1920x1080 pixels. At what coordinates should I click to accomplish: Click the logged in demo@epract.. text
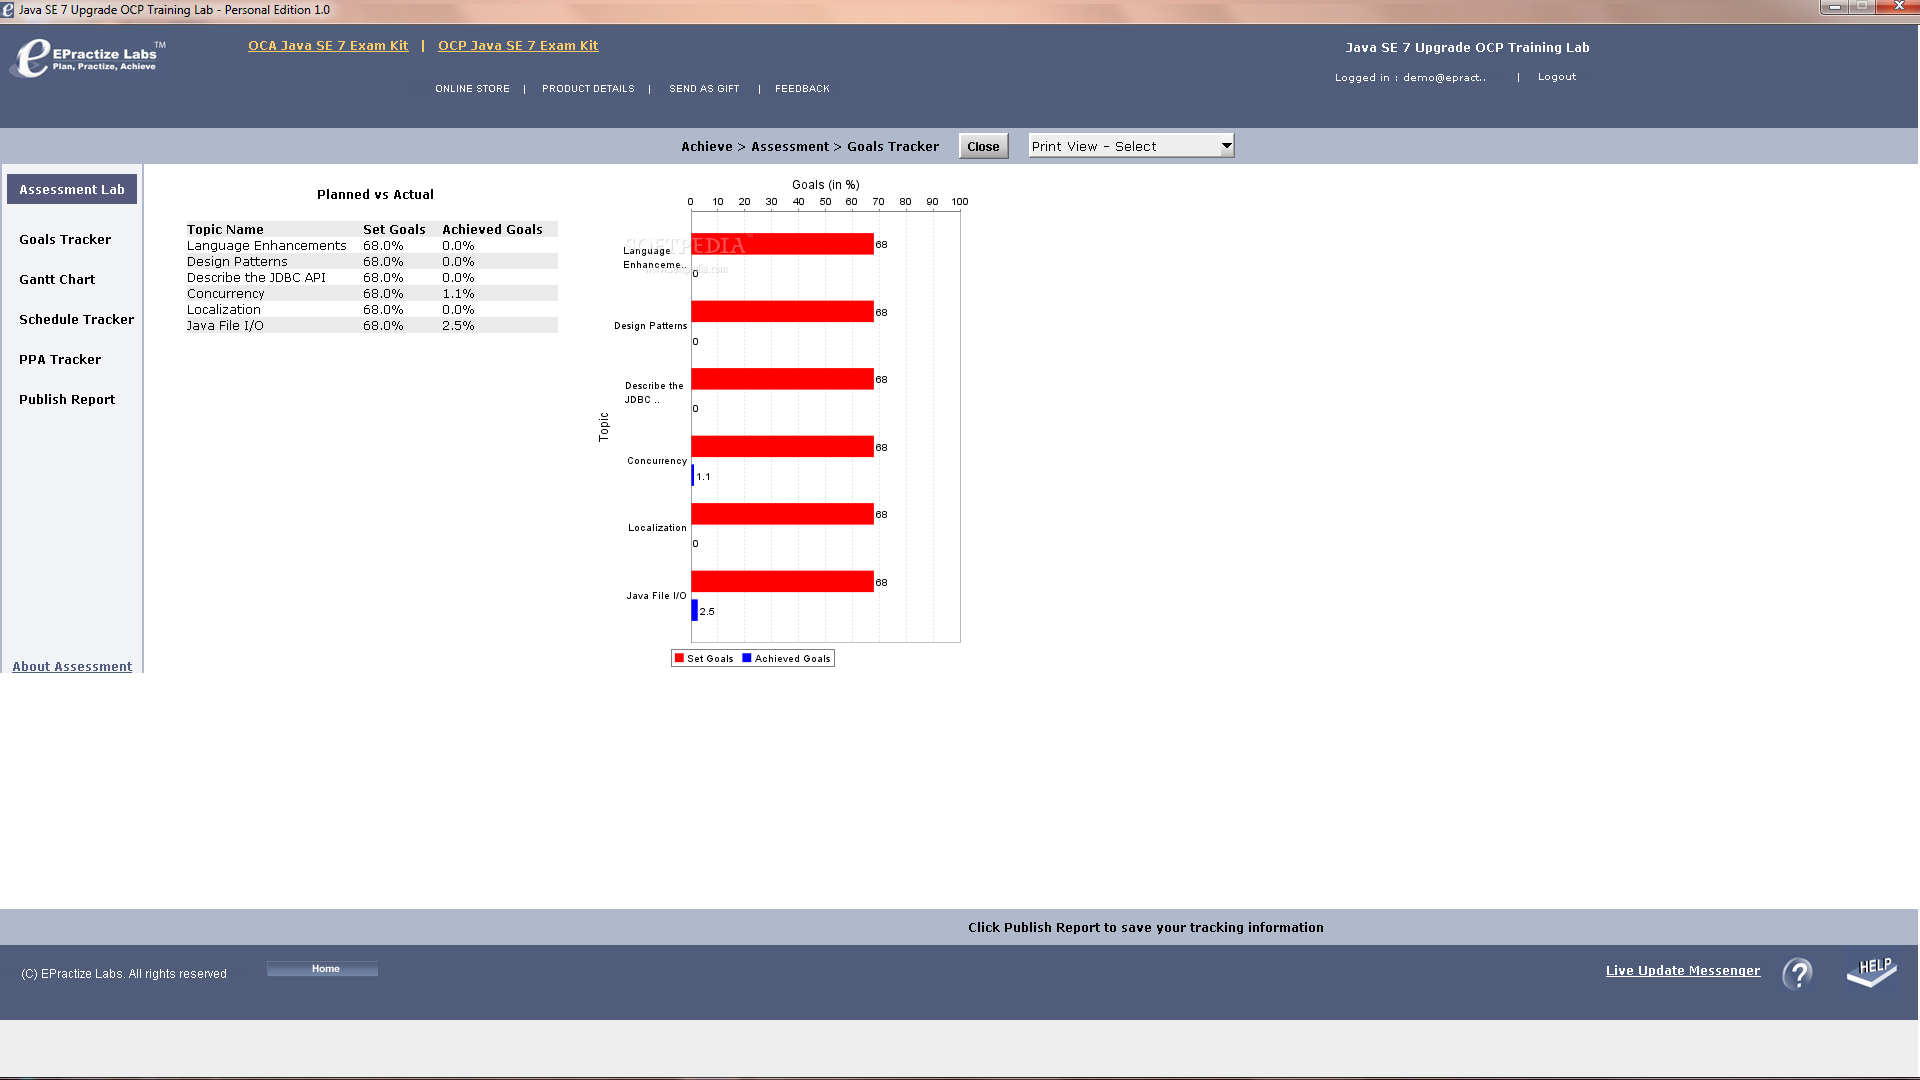(1410, 77)
